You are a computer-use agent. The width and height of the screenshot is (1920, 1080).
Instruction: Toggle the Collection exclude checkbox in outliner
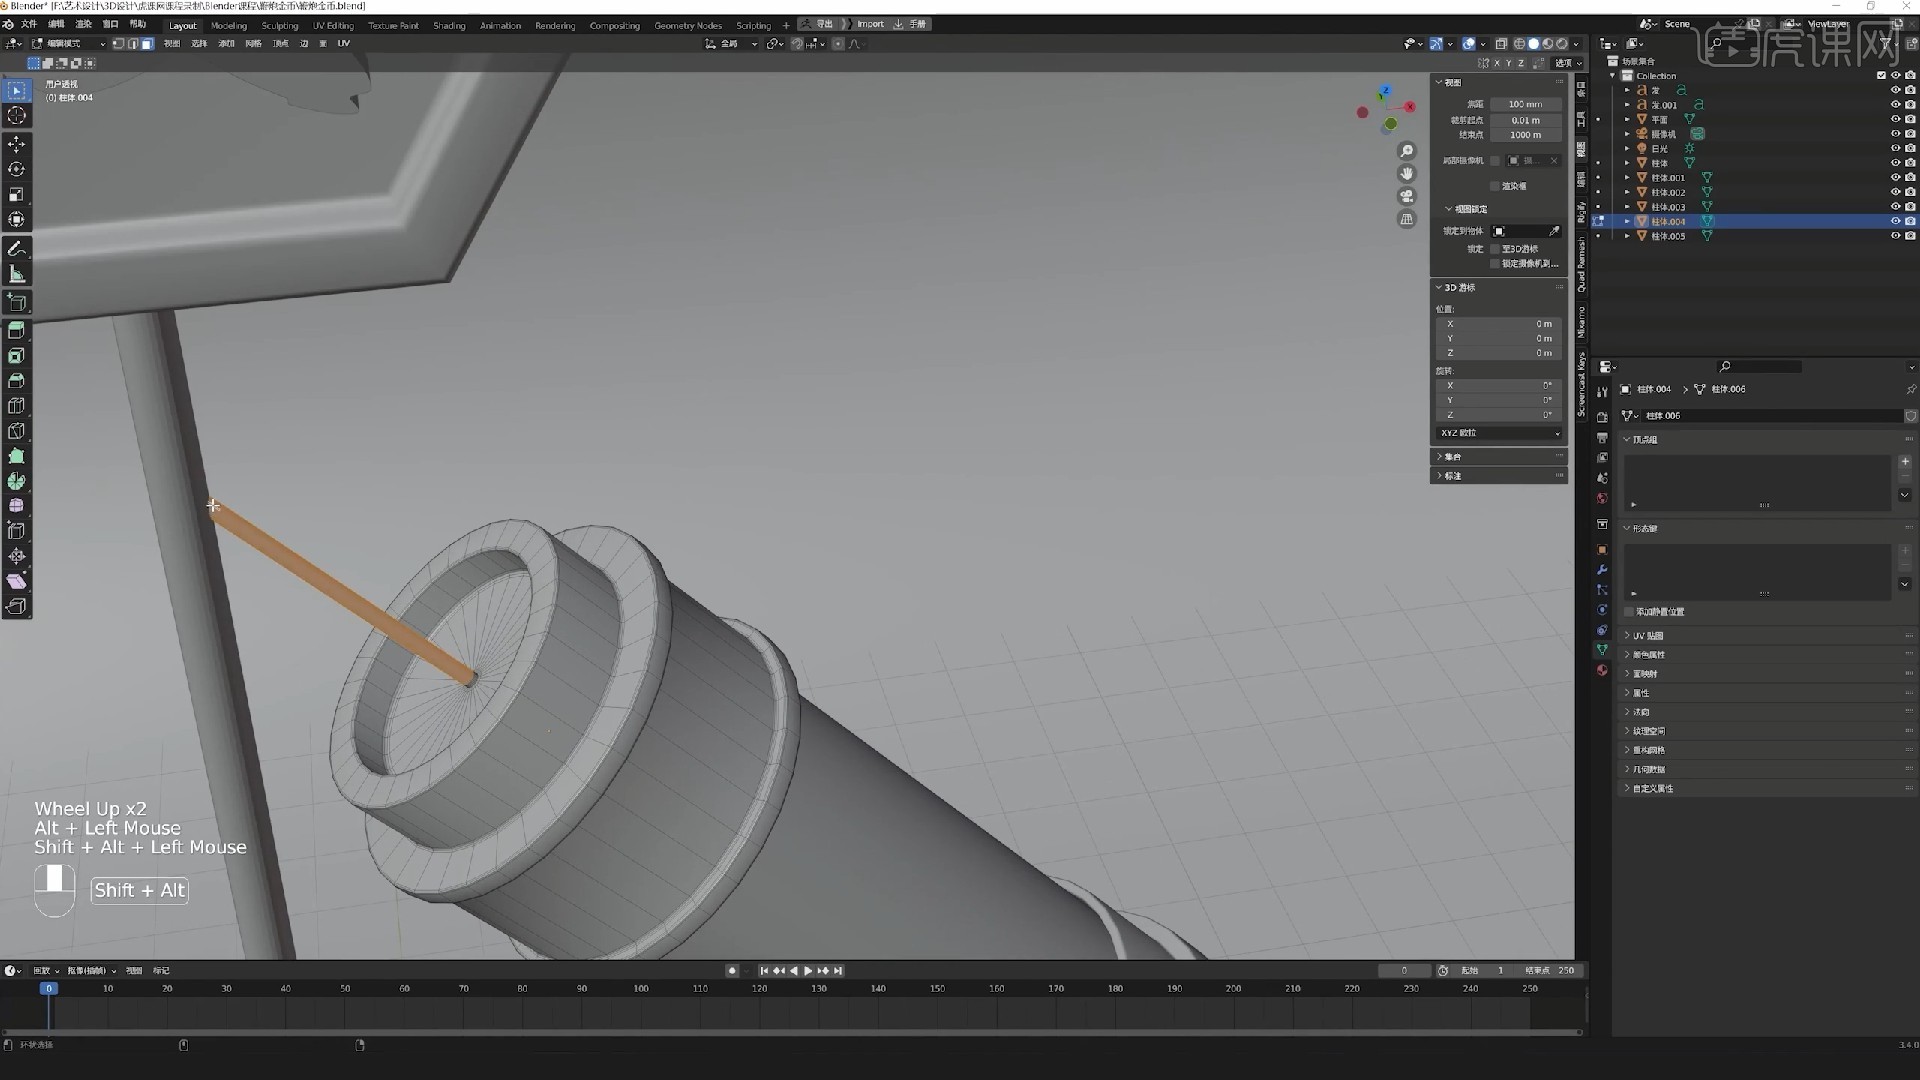click(1881, 76)
